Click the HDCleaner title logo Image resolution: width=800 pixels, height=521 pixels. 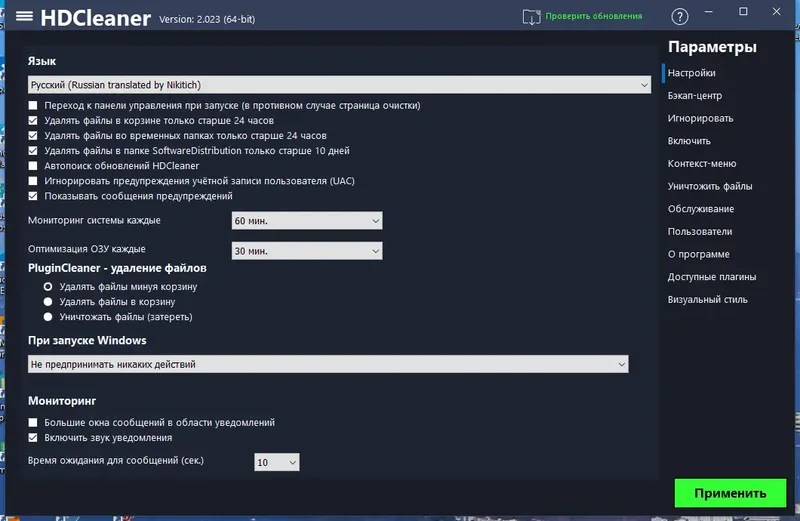pos(95,18)
